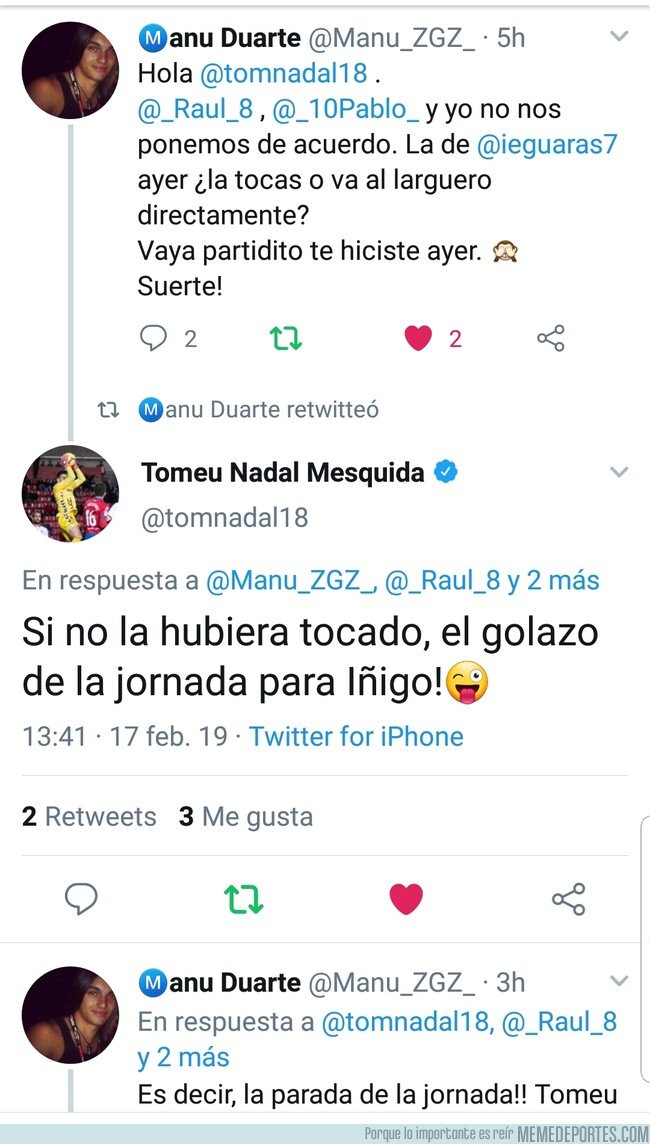The height and width of the screenshot is (1144, 650).
Task: Reply to Tomeu Nadal's tweet
Action: 81,899
